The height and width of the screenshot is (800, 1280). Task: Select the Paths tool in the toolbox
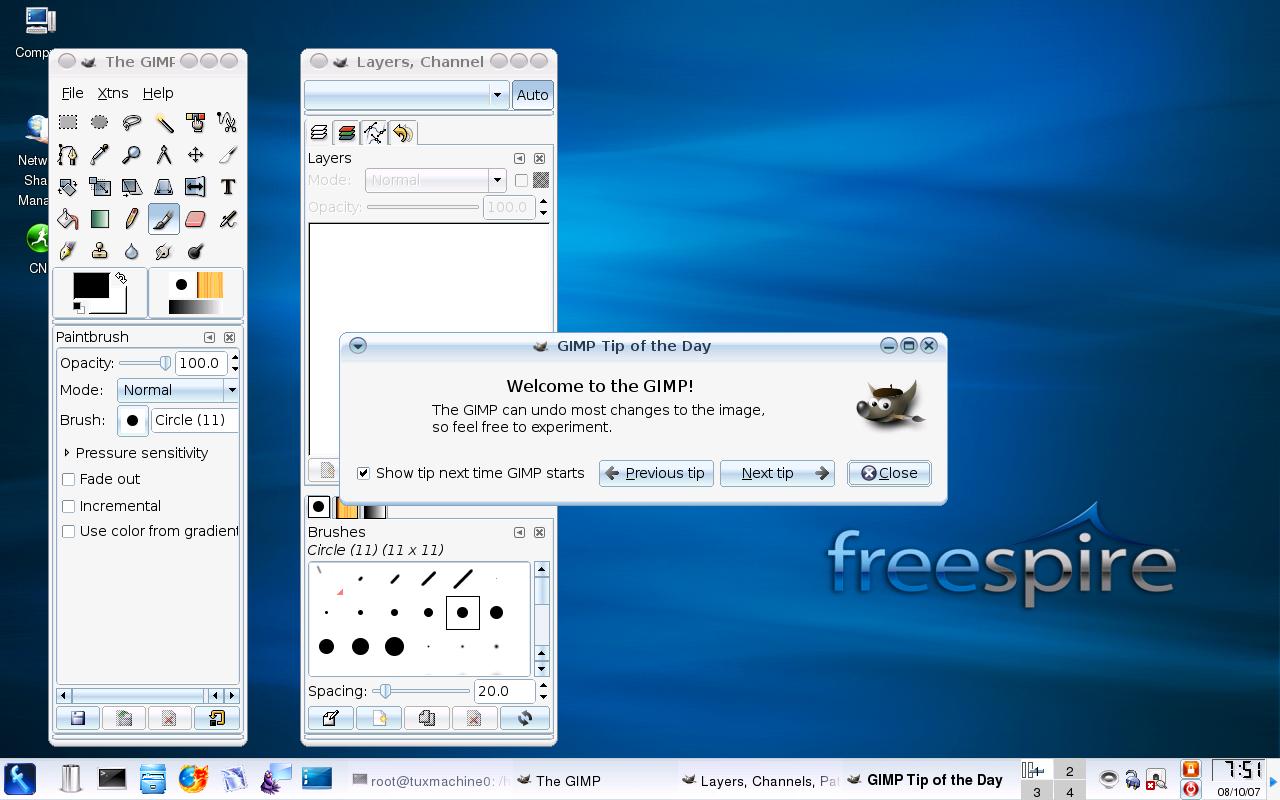[x=68, y=155]
